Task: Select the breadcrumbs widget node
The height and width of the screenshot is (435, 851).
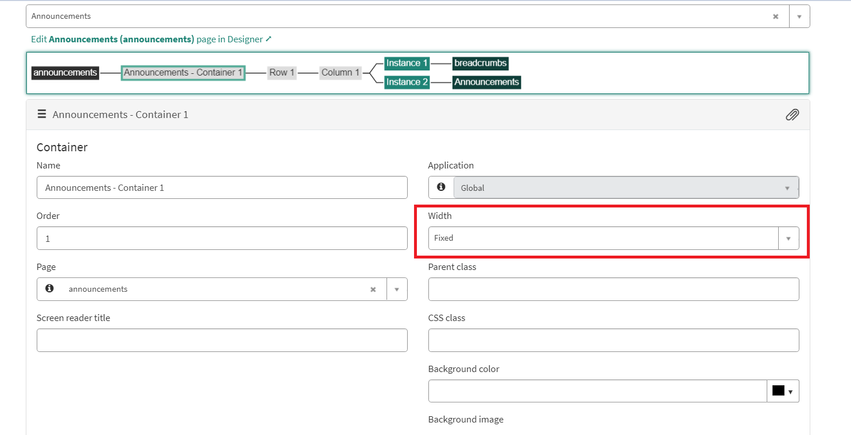Action: (x=480, y=63)
